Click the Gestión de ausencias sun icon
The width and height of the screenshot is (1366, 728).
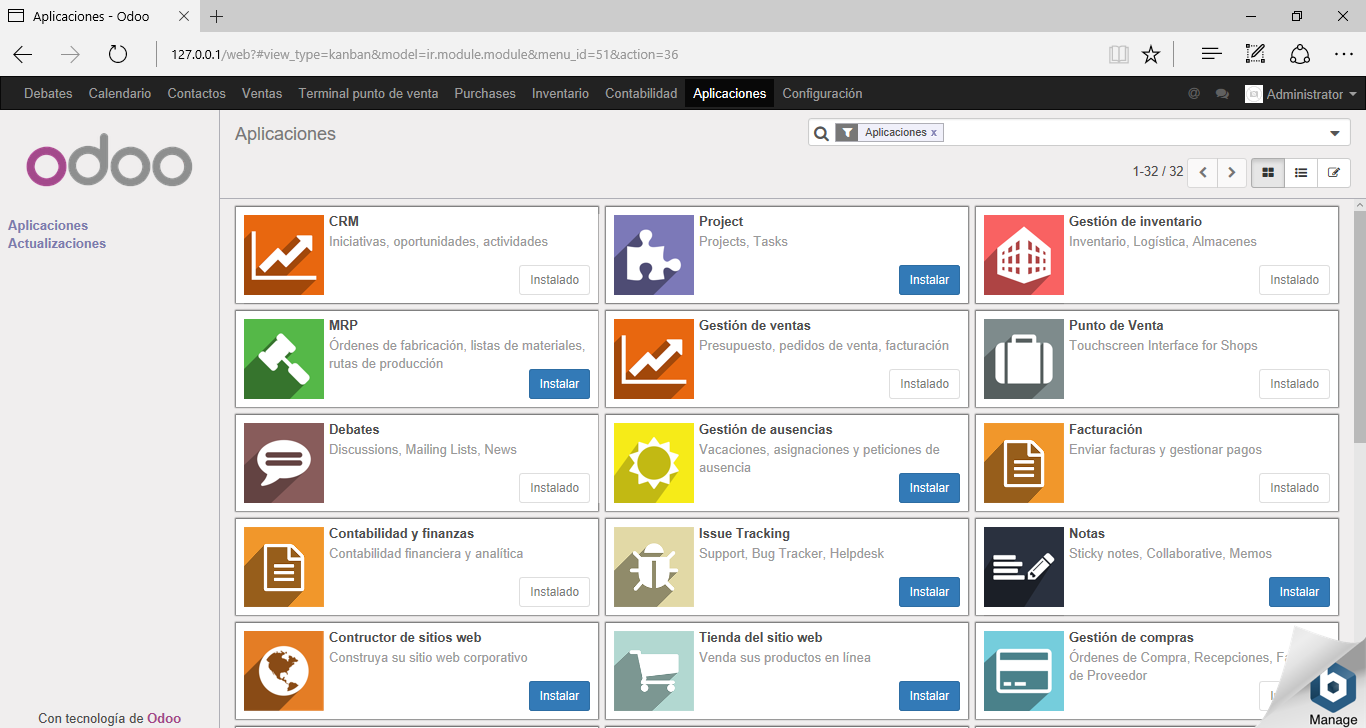[x=654, y=463]
